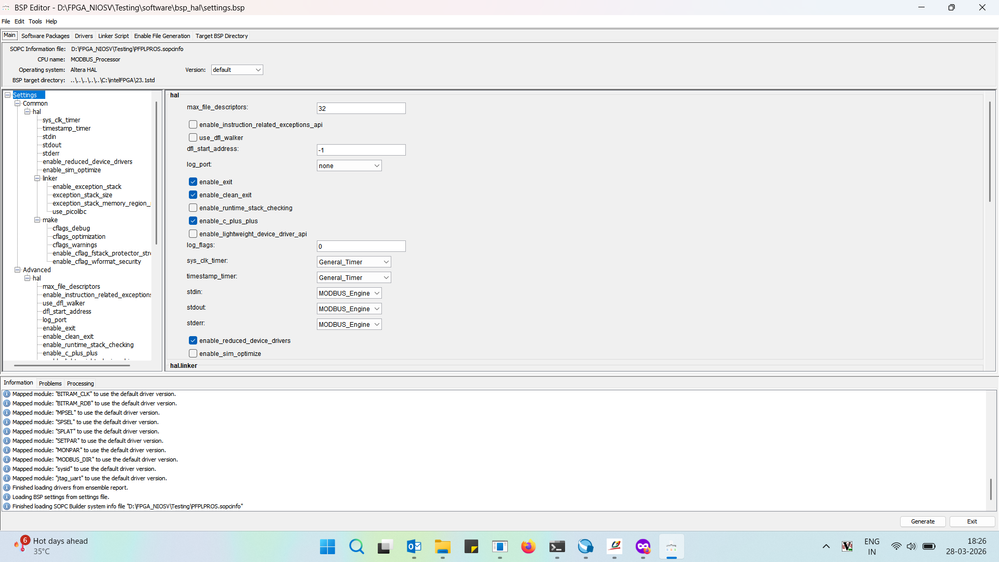Screen dimensions: 999x562
Task: Select cflags_optimization in the settings tree
Action: pyautogui.click(x=79, y=236)
